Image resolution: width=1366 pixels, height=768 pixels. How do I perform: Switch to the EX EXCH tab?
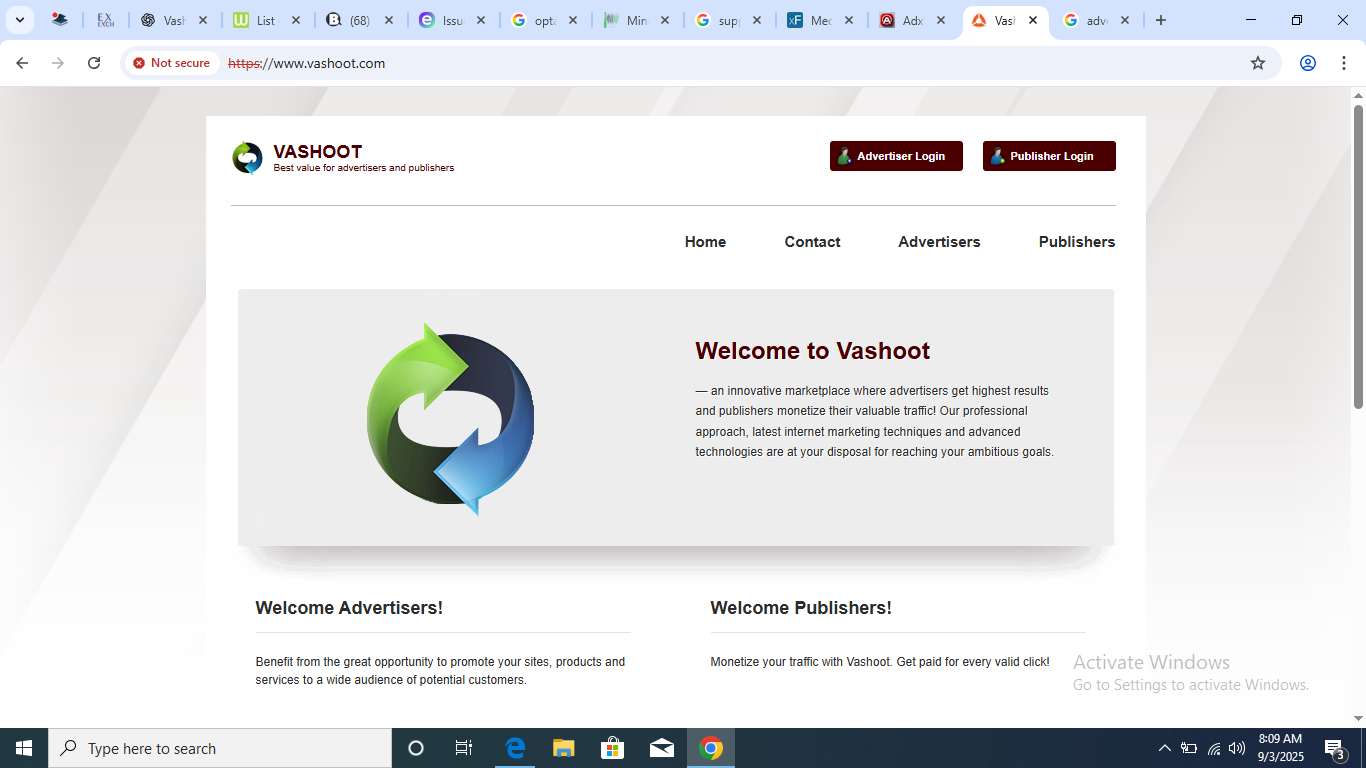coord(106,20)
